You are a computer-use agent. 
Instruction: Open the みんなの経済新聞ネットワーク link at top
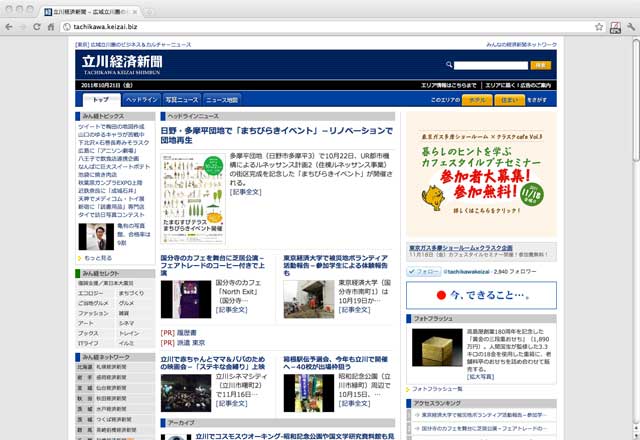point(521,44)
